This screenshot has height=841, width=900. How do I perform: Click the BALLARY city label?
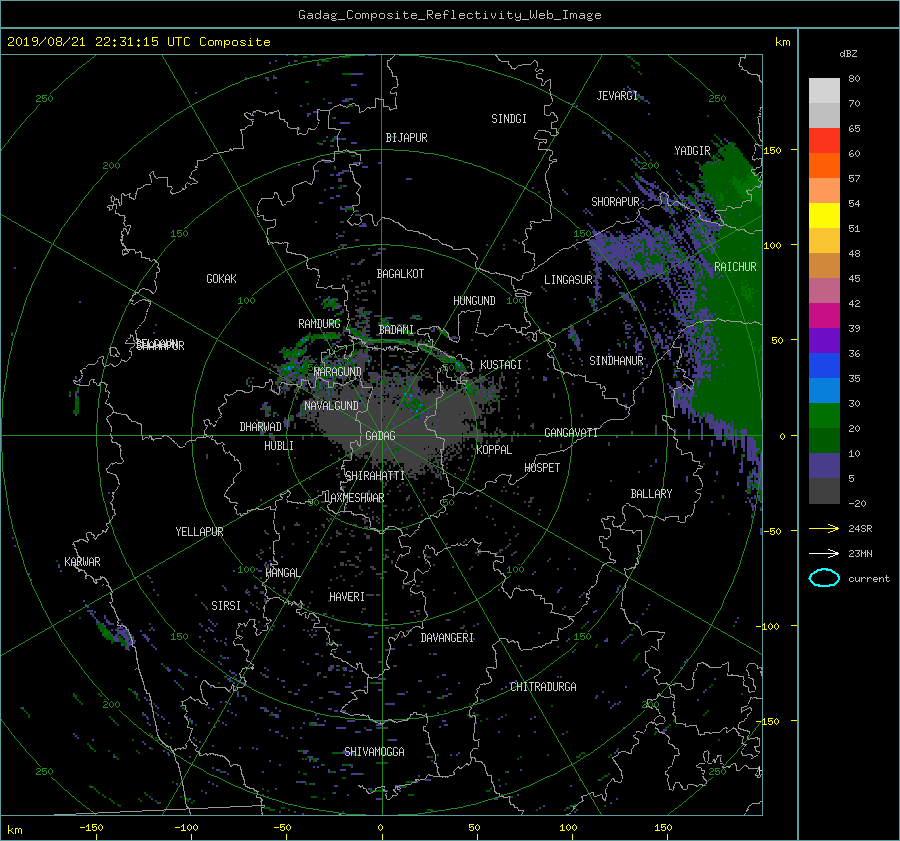point(651,494)
